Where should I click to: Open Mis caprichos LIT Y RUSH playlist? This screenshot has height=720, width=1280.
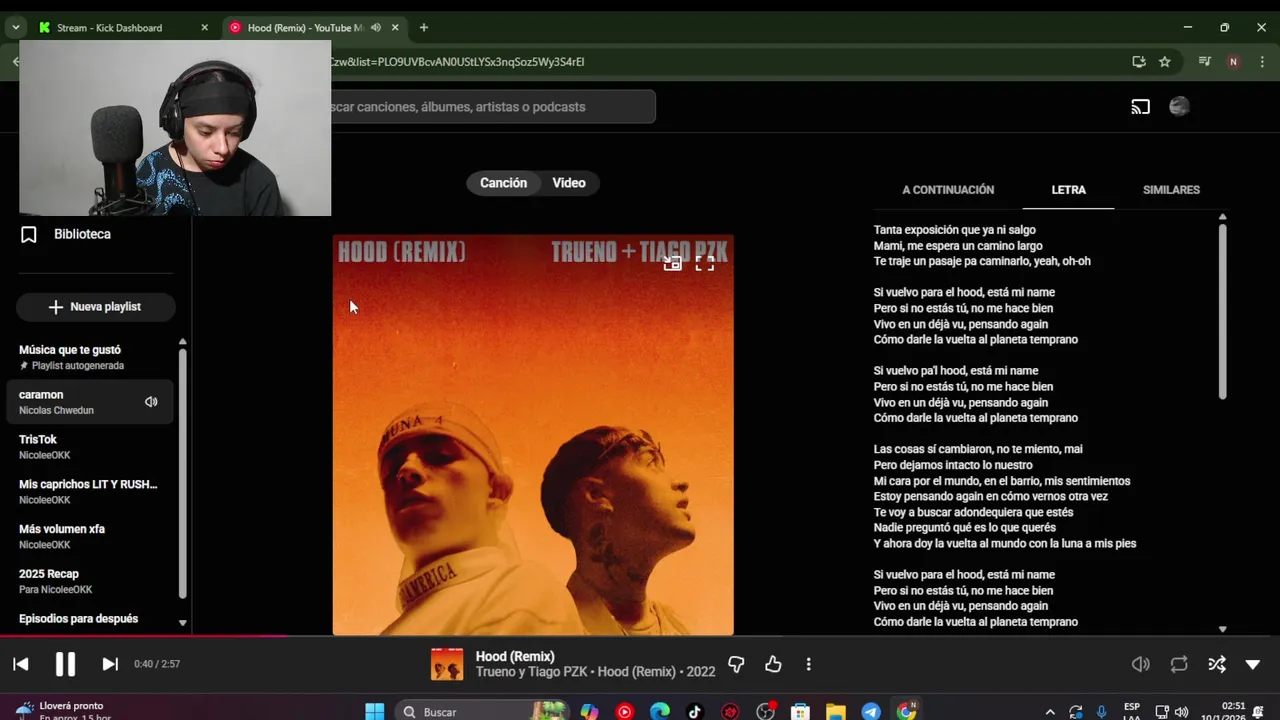[90, 492]
